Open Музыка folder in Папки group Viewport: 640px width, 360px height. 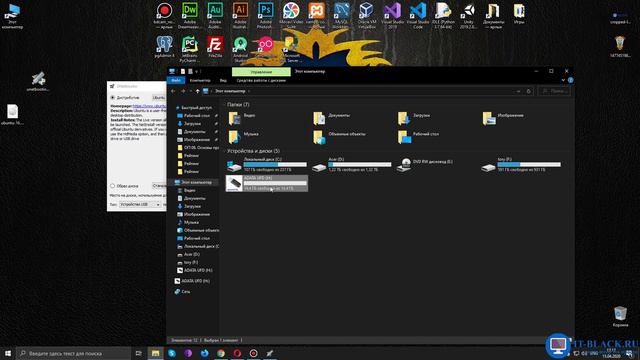[244, 137]
